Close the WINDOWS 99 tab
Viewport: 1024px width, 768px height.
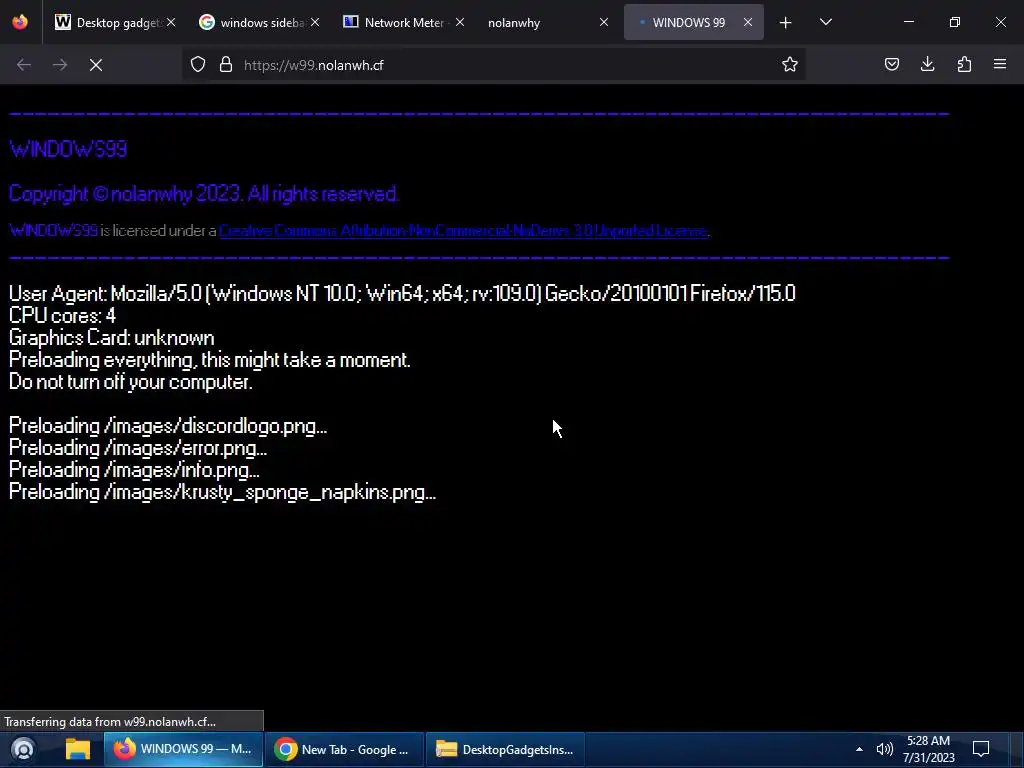(x=748, y=22)
